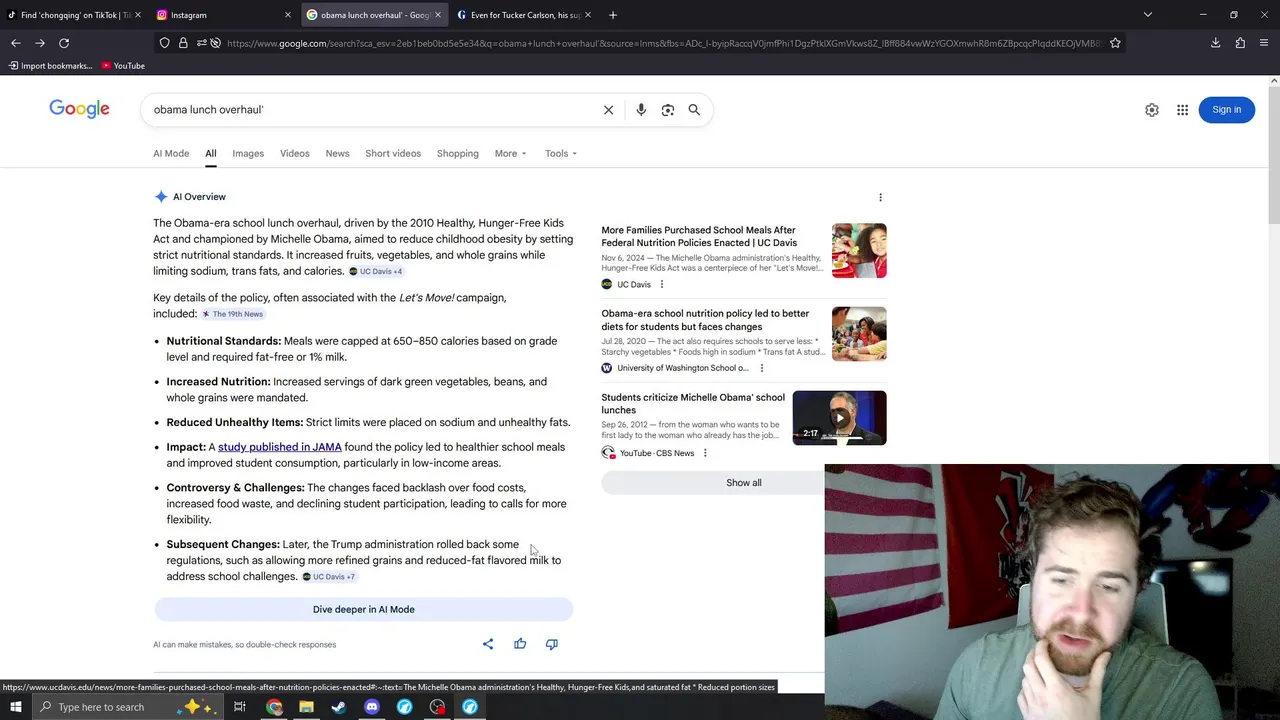1280x720 pixels.
Task: Click Show all sources button
Action: (743, 483)
